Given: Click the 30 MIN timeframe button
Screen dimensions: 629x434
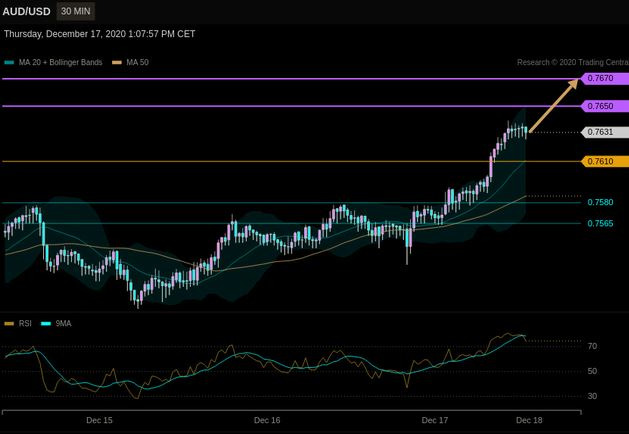Looking at the screenshot, I should (75, 11).
